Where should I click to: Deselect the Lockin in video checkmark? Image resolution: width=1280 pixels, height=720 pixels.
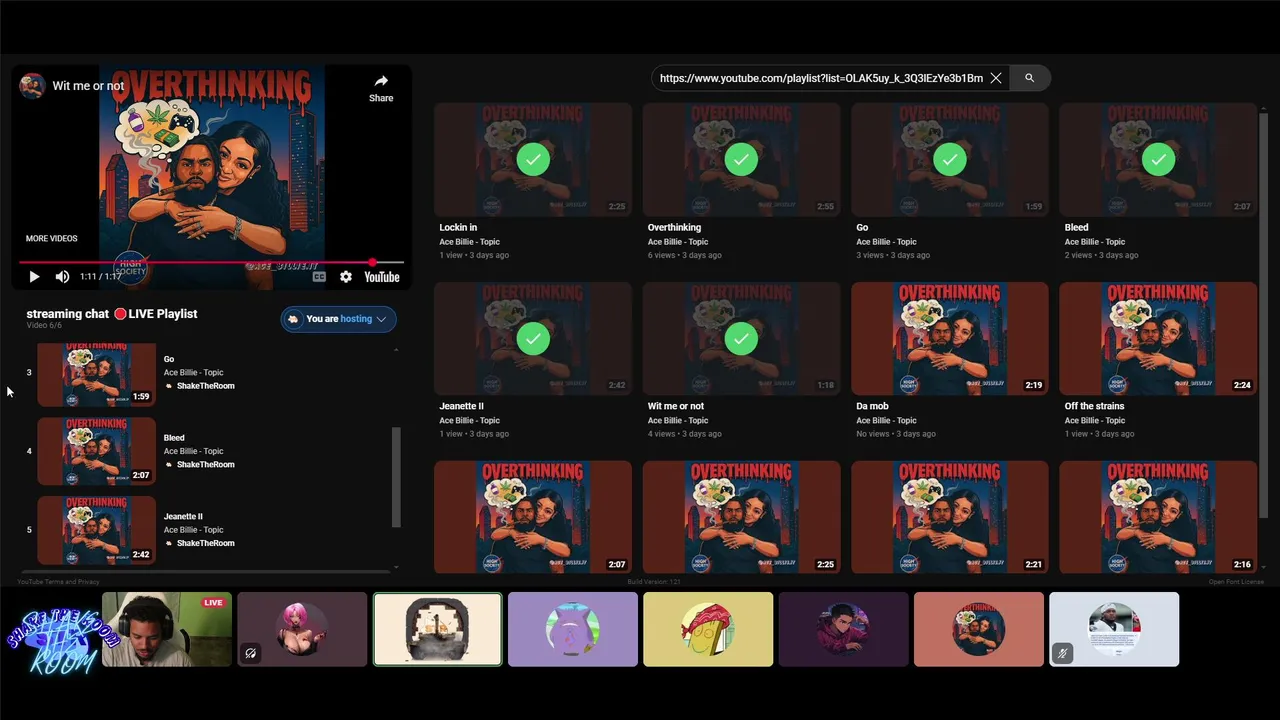(533, 159)
